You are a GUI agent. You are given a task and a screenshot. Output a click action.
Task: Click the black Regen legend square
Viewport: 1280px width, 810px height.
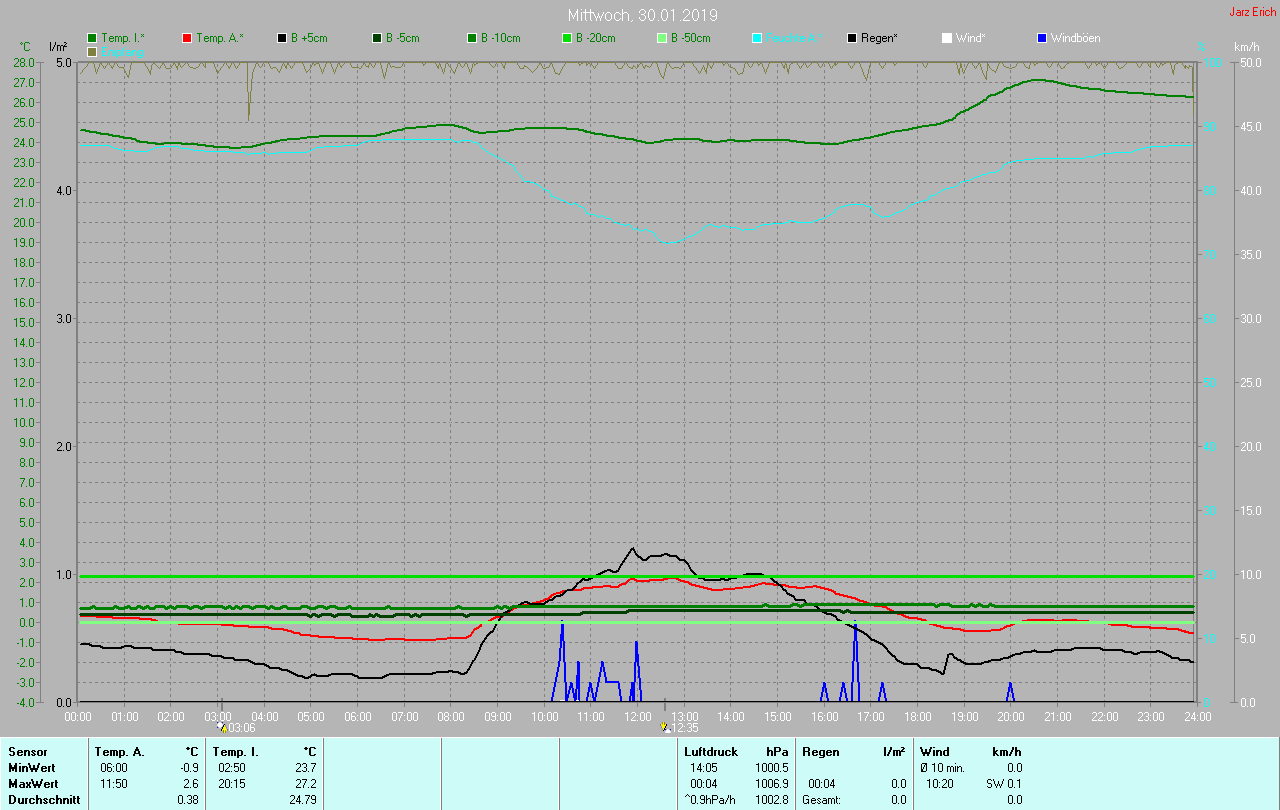pos(852,38)
